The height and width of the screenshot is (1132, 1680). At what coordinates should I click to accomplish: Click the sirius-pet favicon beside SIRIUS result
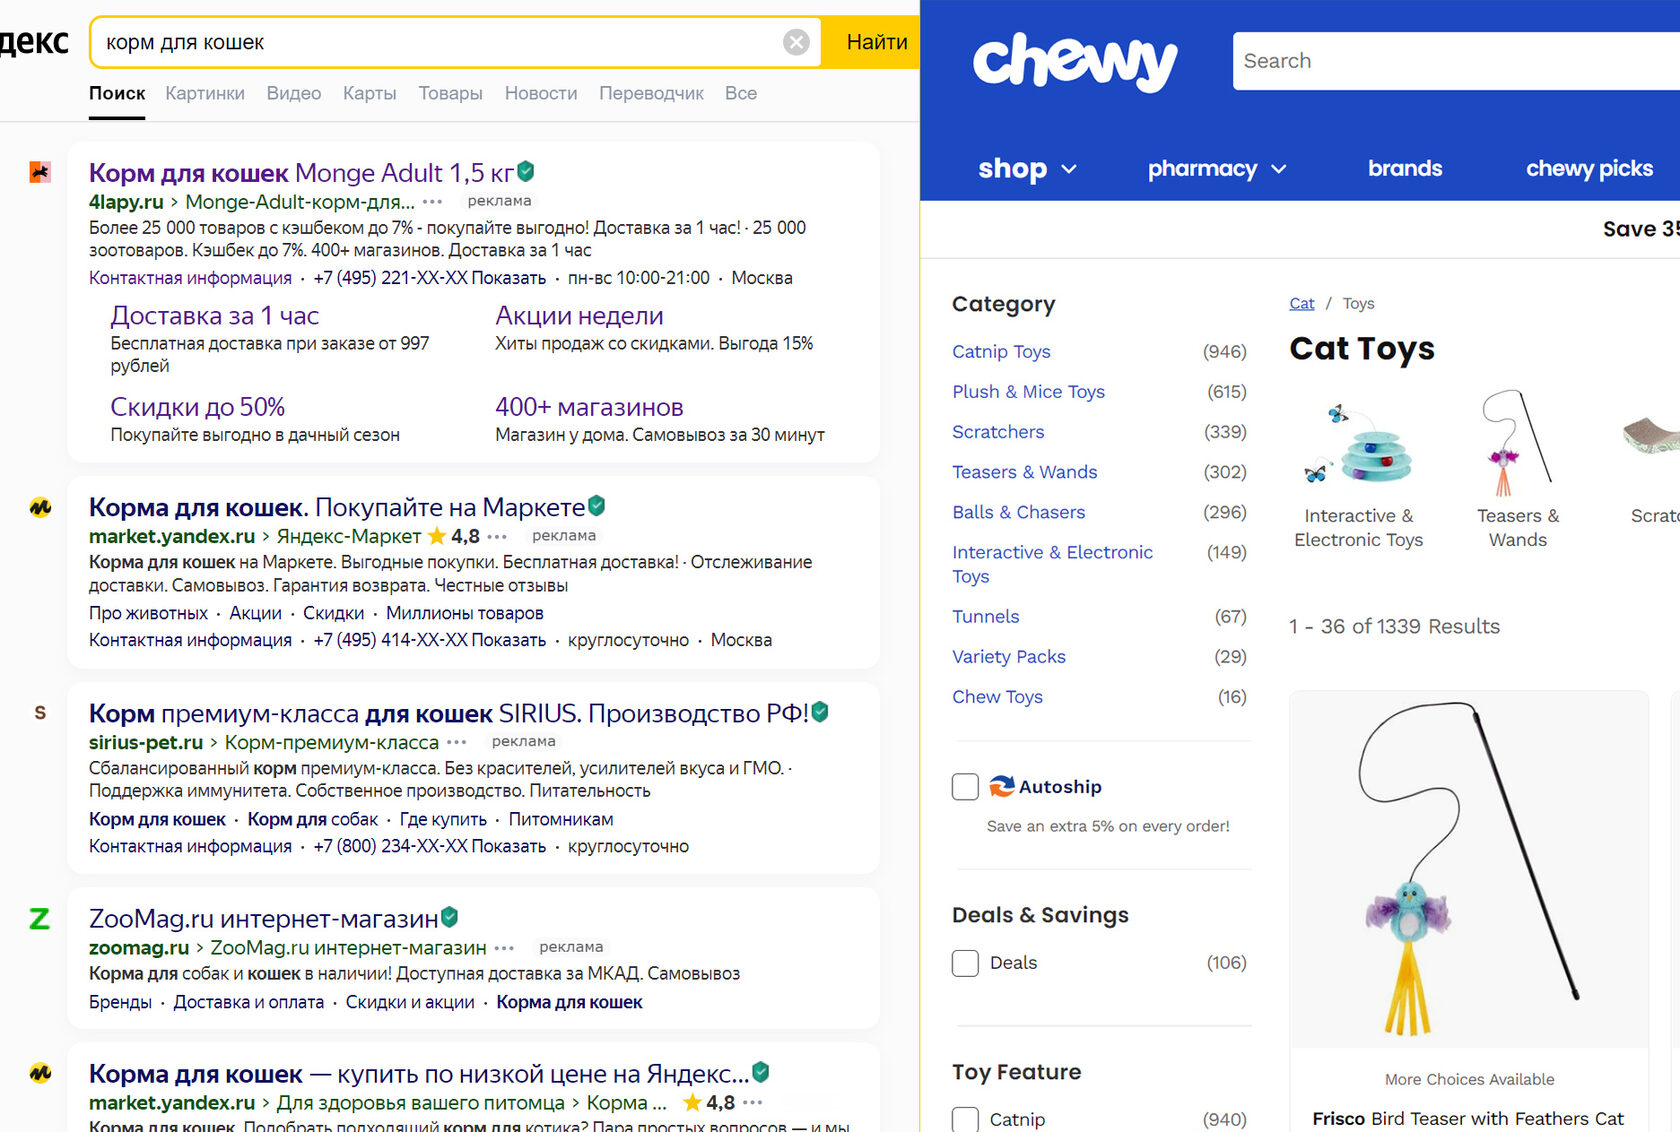(40, 713)
